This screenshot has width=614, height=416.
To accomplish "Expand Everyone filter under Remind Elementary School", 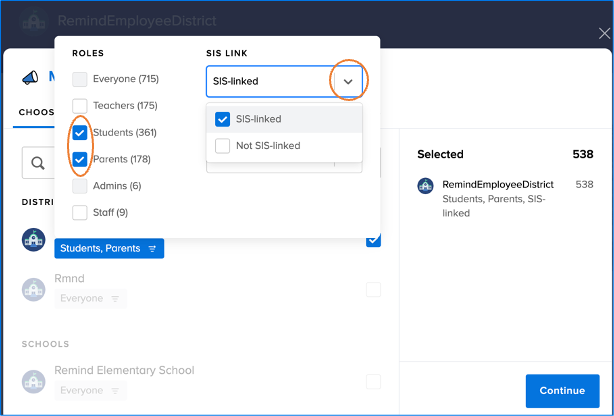I will (x=90, y=389).
